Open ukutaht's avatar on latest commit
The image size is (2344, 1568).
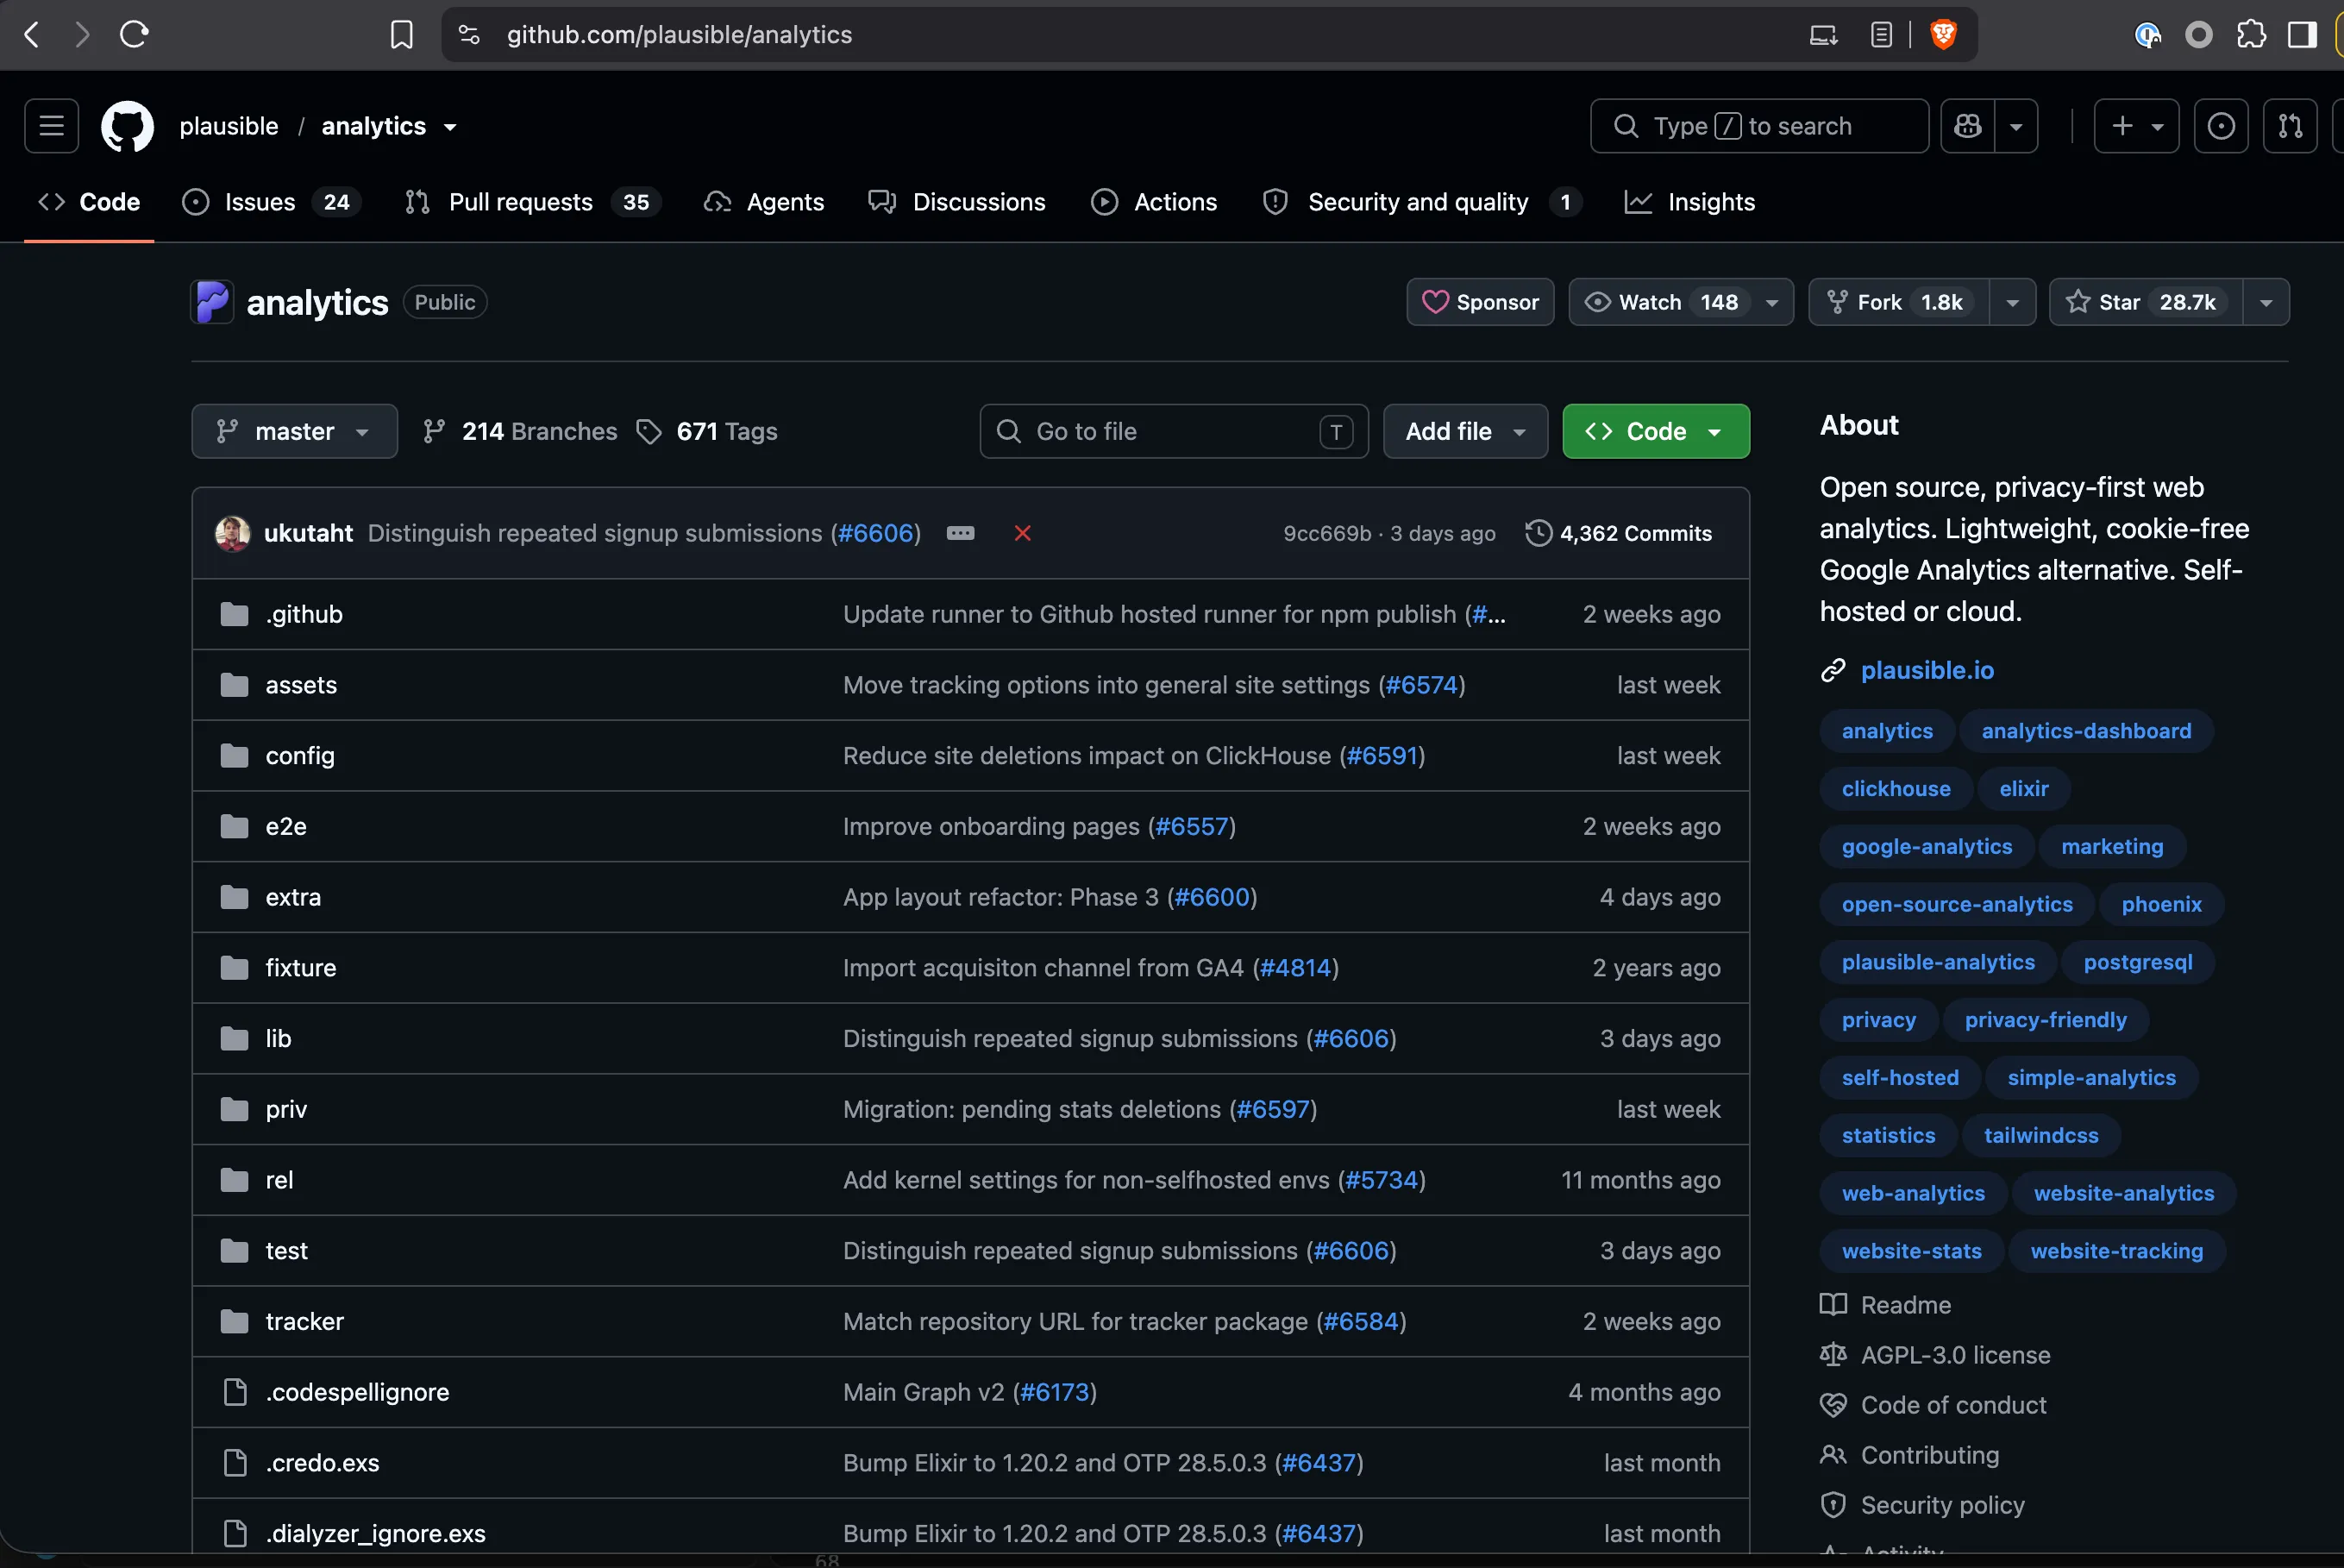point(233,533)
